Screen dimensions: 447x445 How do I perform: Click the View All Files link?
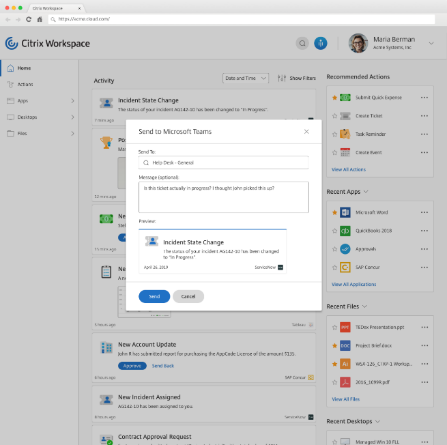pyautogui.click(x=346, y=399)
